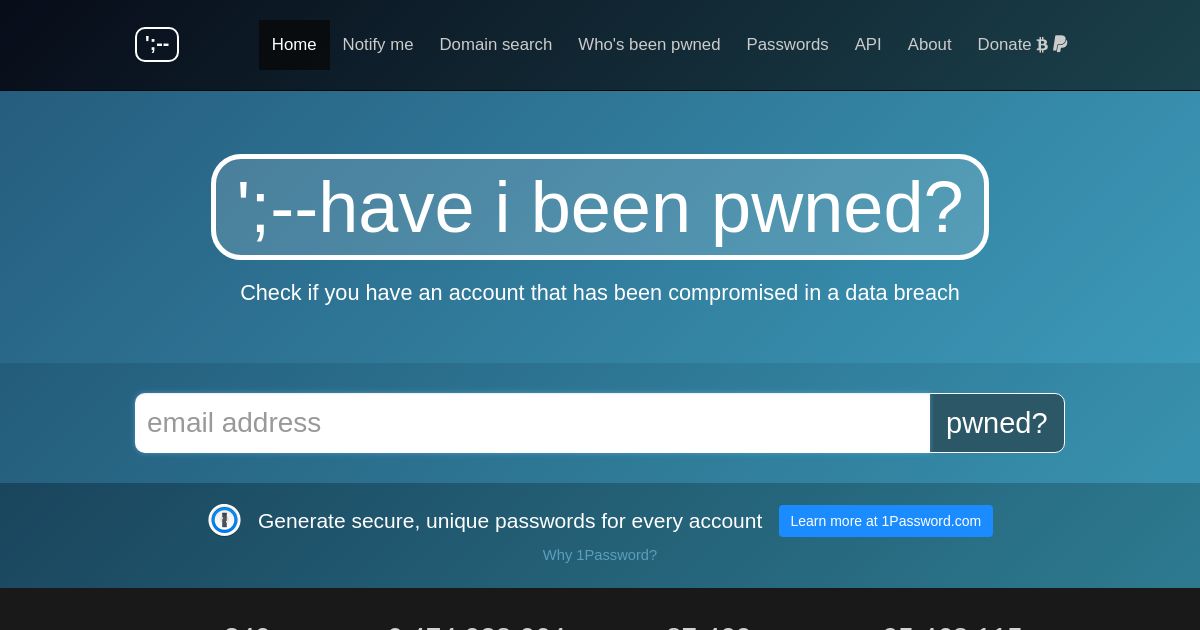Click the large ';--have i been pwned? banner
The height and width of the screenshot is (630, 1200).
[600, 207]
